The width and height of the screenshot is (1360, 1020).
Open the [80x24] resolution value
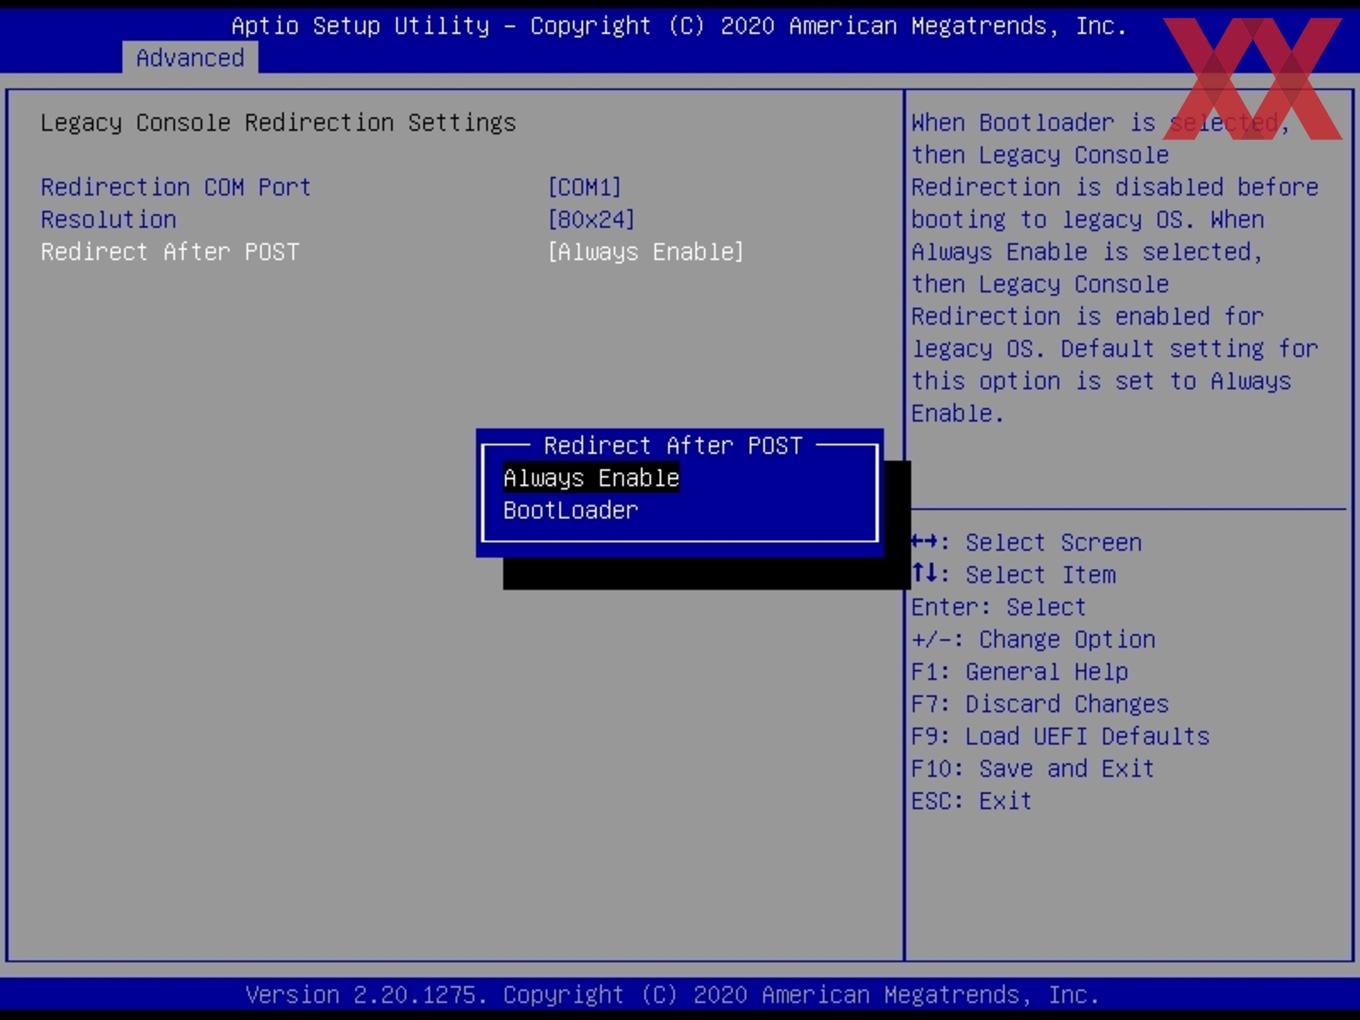pos(591,219)
